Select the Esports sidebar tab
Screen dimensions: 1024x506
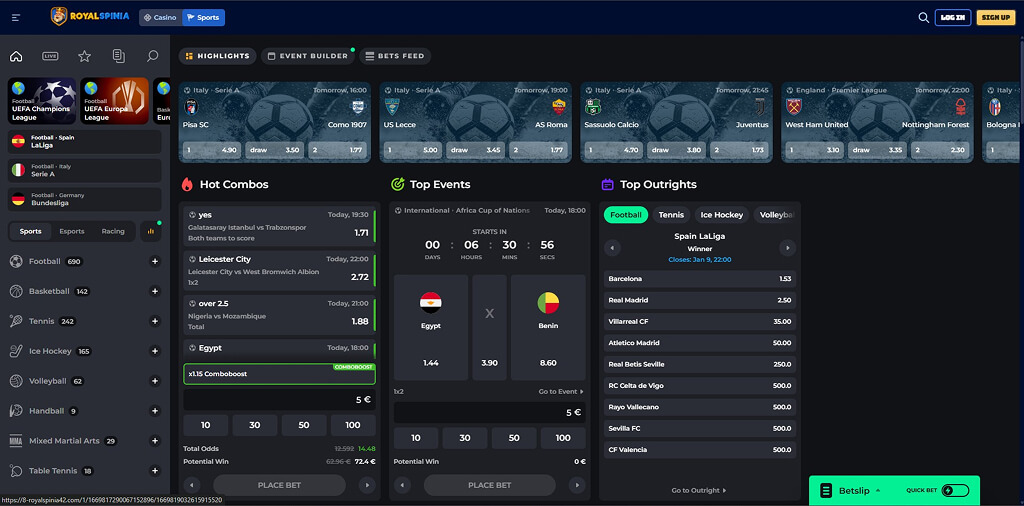[x=72, y=231]
